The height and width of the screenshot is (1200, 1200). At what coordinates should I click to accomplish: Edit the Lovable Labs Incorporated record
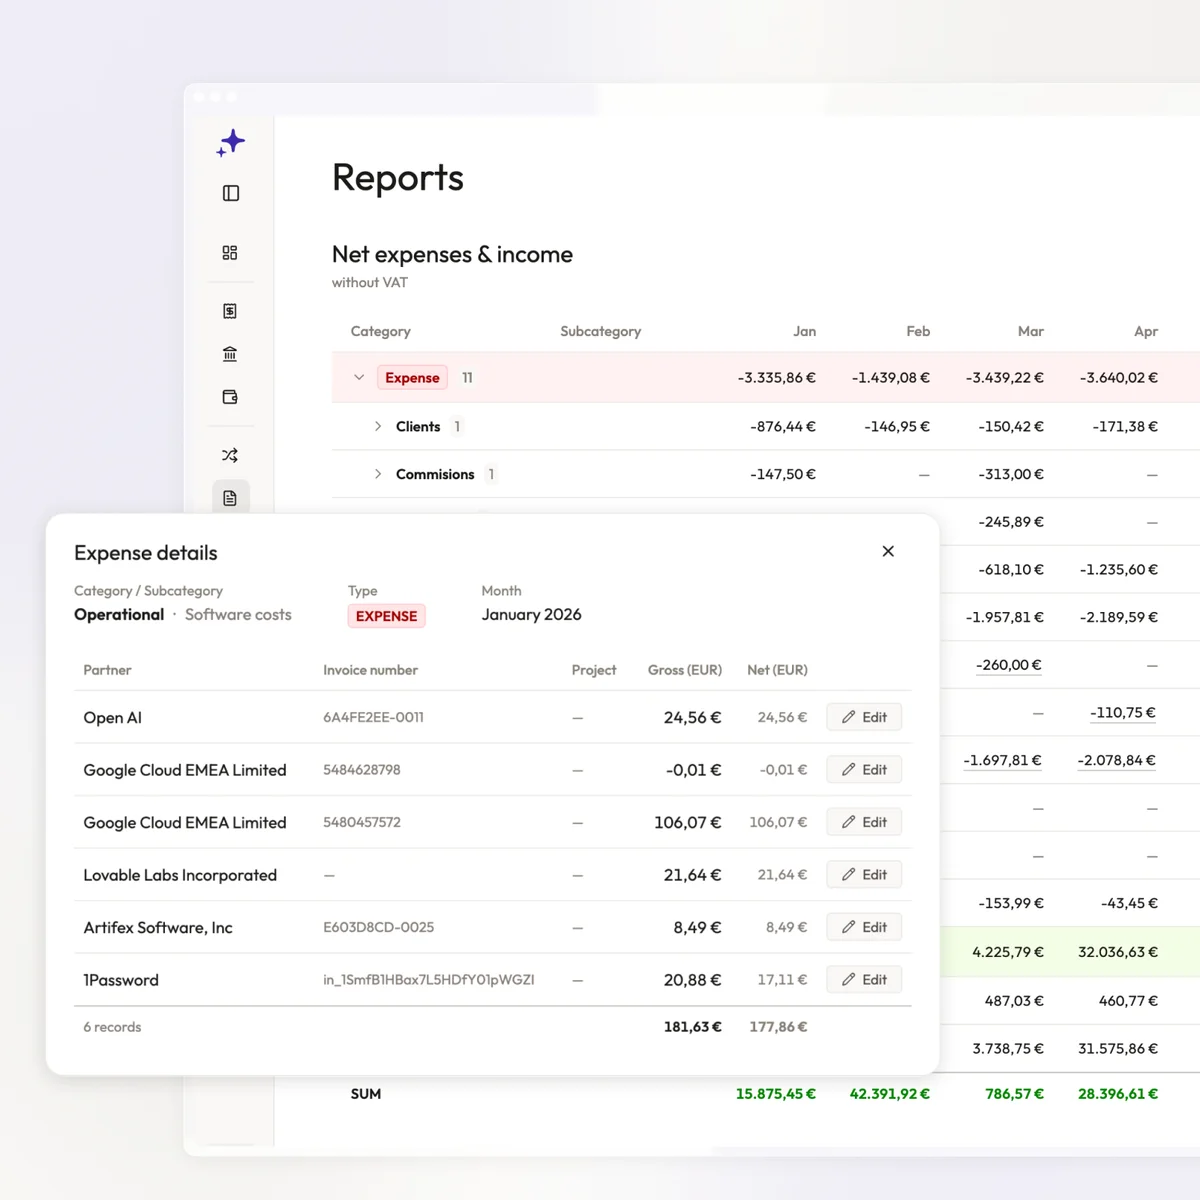pos(864,874)
